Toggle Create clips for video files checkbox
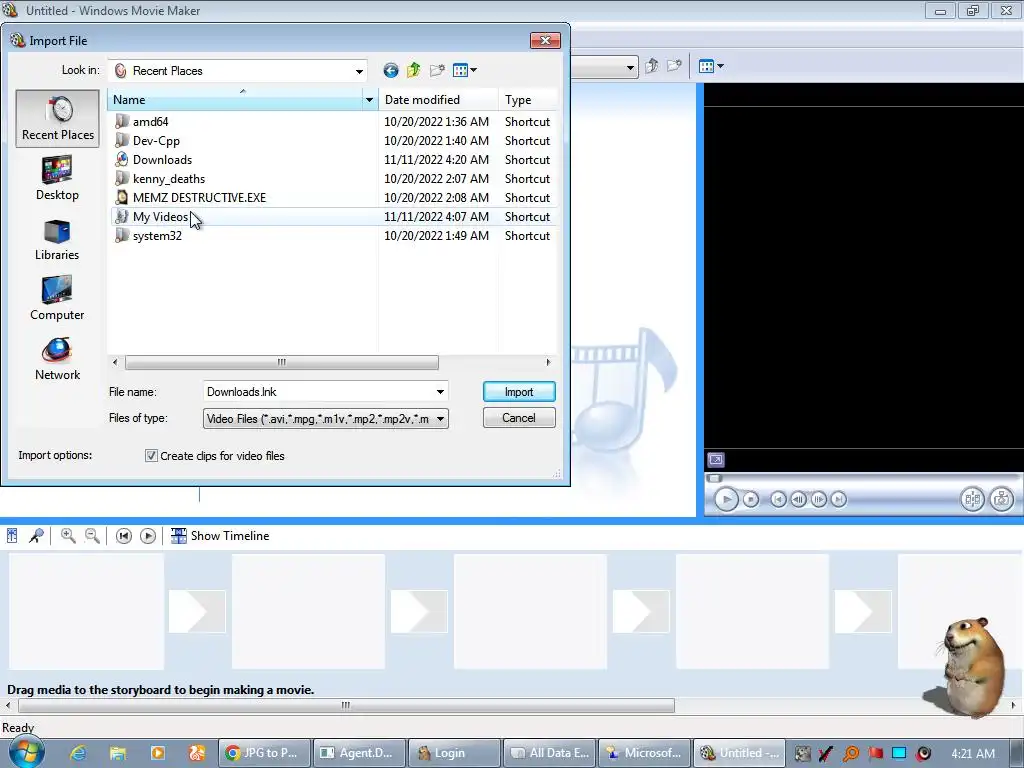Viewport: 1024px width, 768px height. (x=151, y=456)
